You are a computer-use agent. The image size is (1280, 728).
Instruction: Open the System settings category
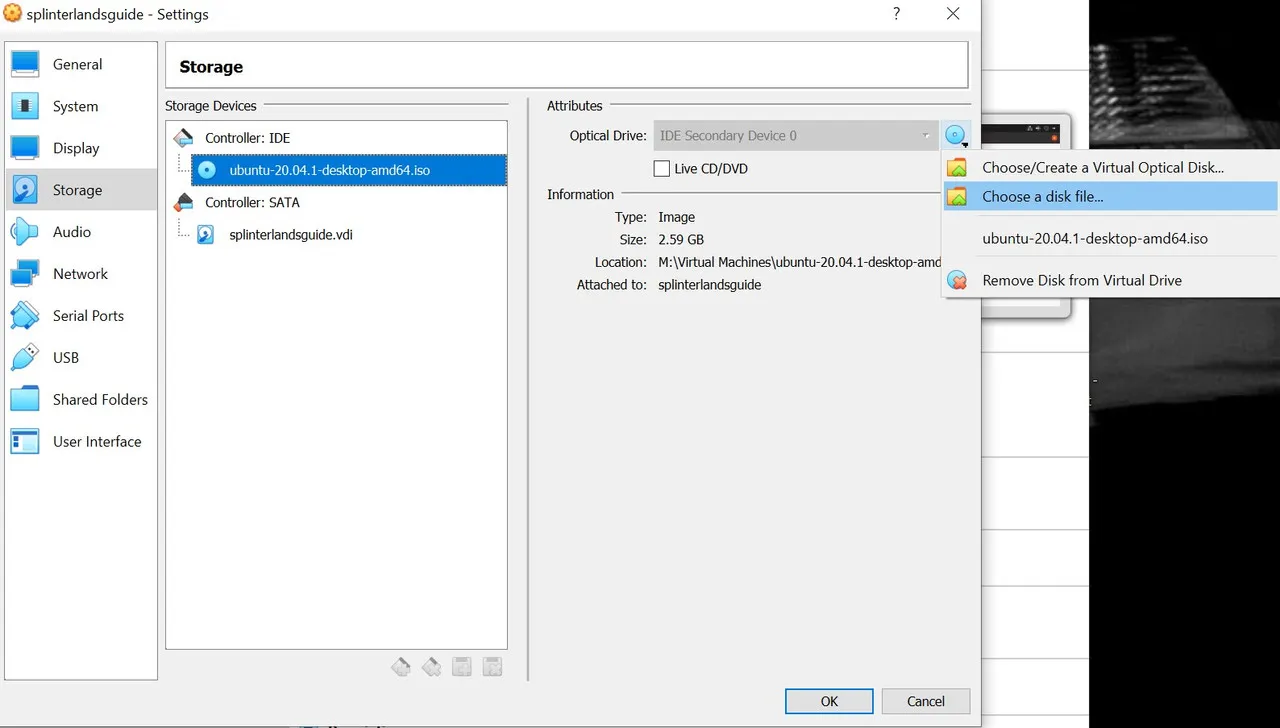(x=80, y=106)
